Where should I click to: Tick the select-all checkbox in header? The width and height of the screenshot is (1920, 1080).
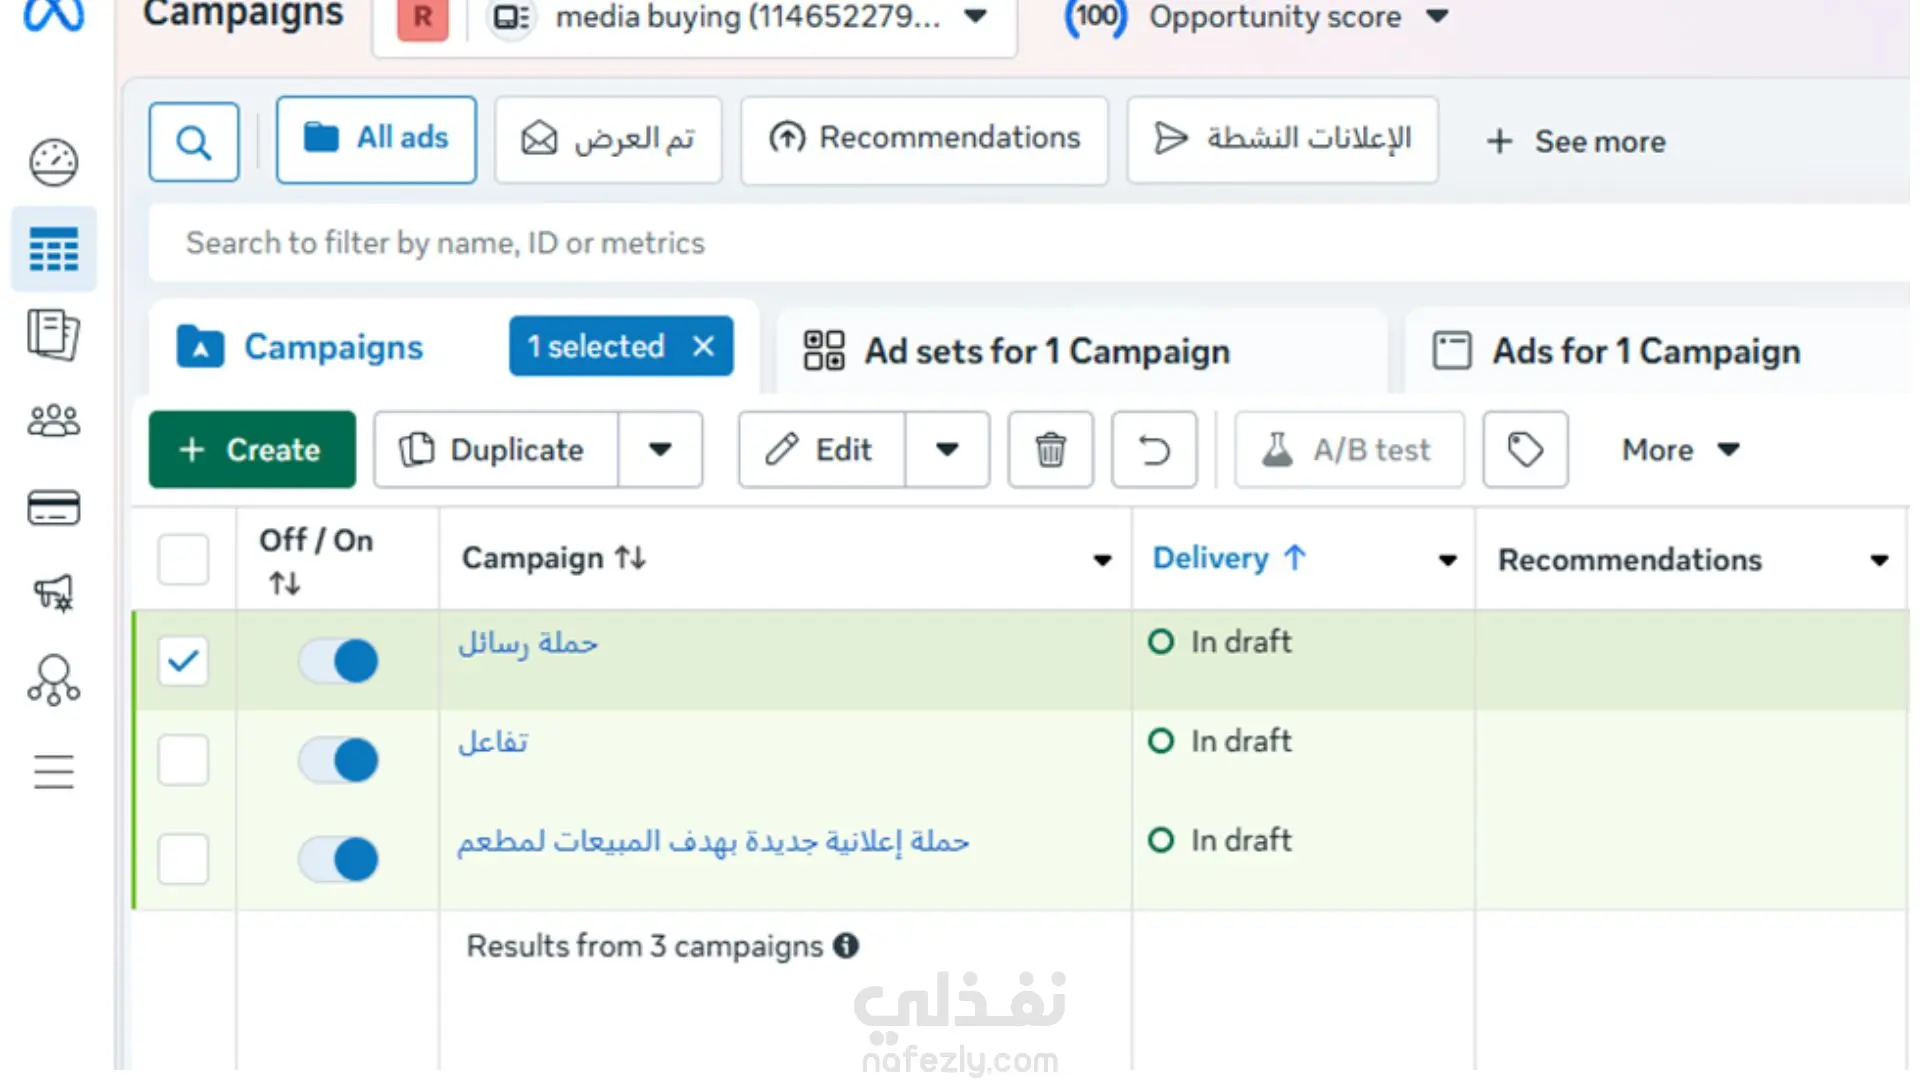[x=183, y=559]
